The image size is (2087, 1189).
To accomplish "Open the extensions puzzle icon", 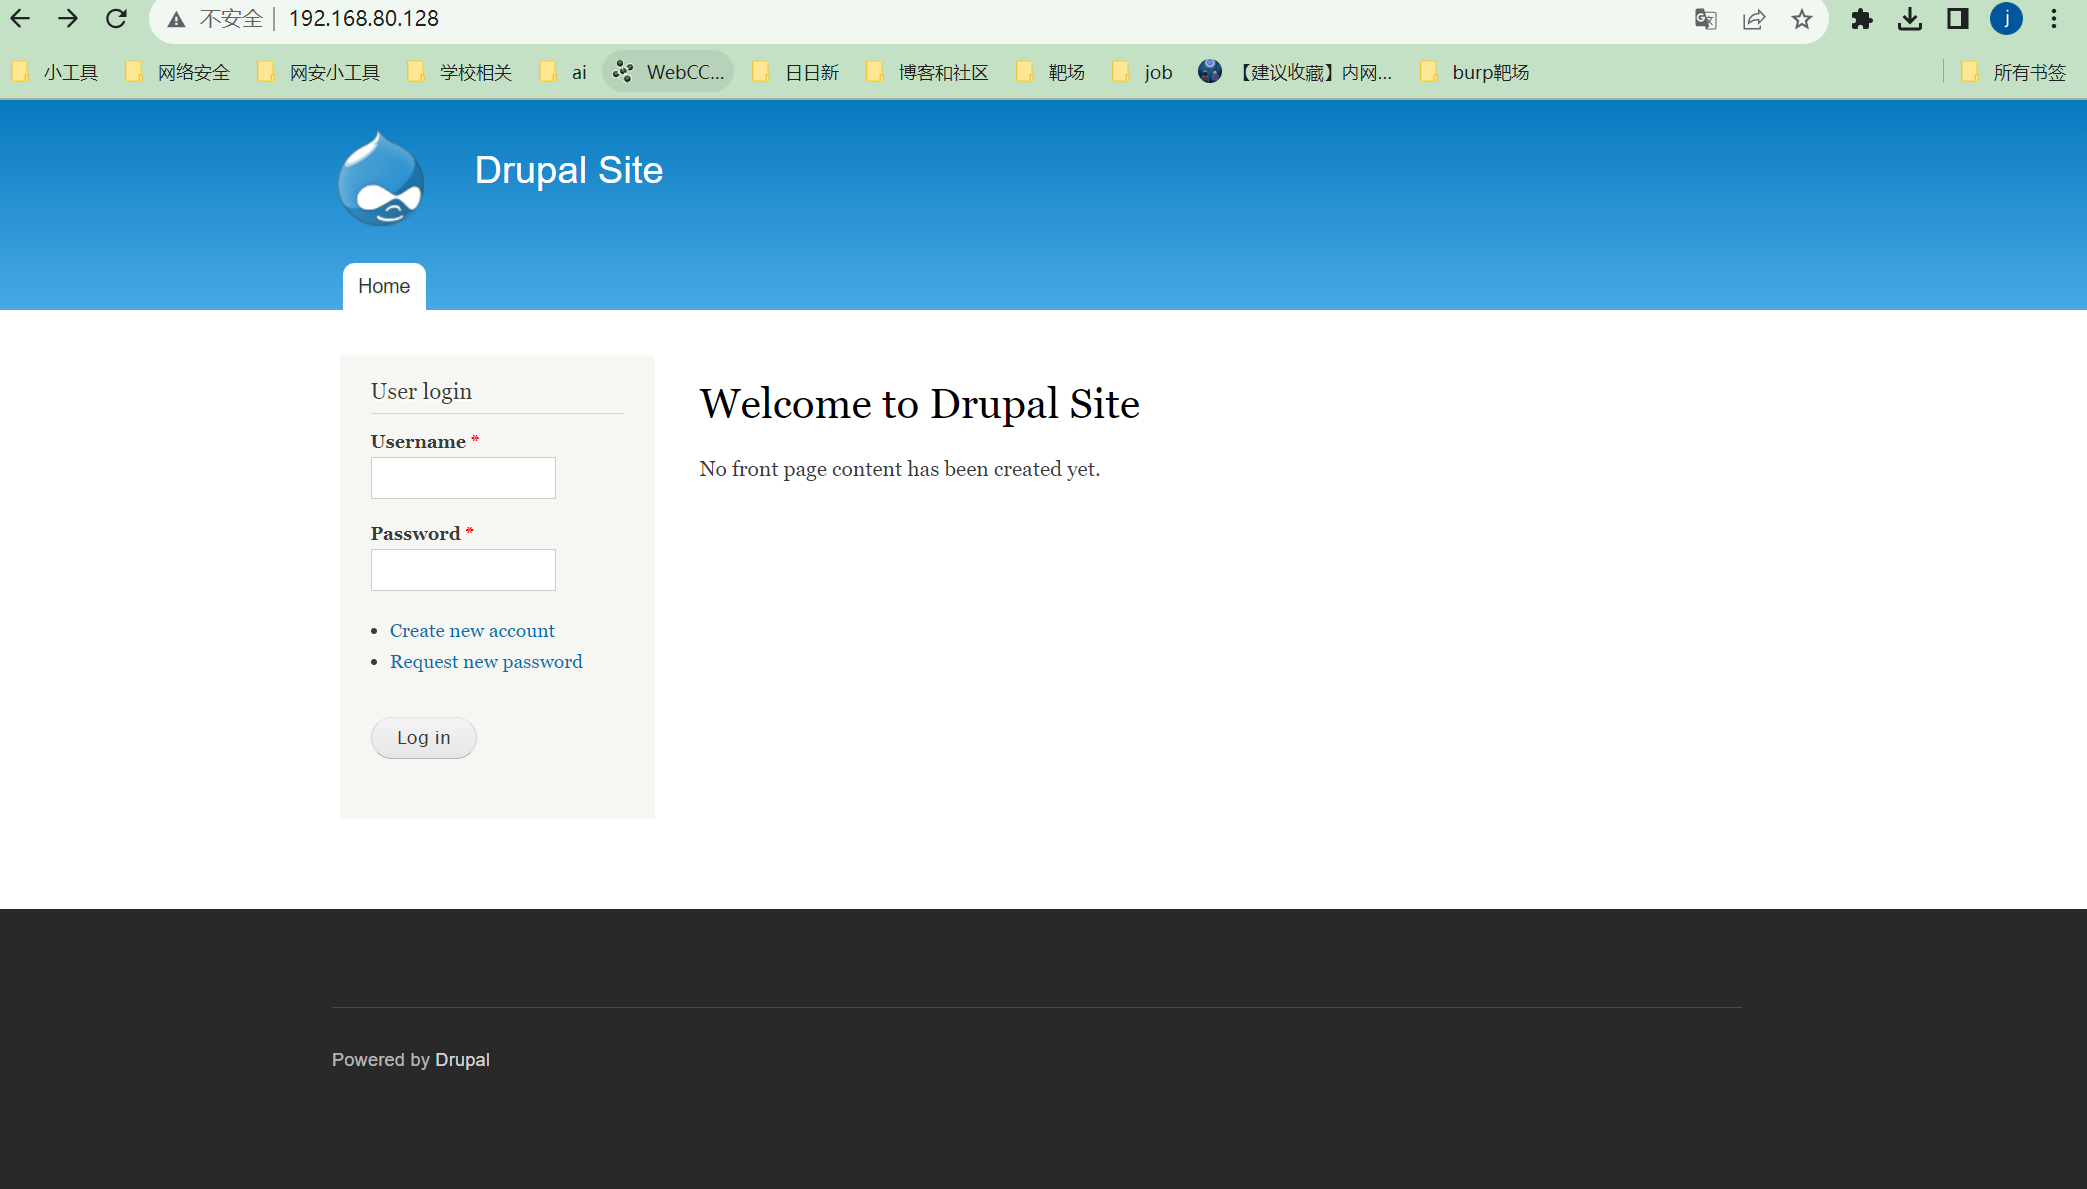I will 1862,19.
